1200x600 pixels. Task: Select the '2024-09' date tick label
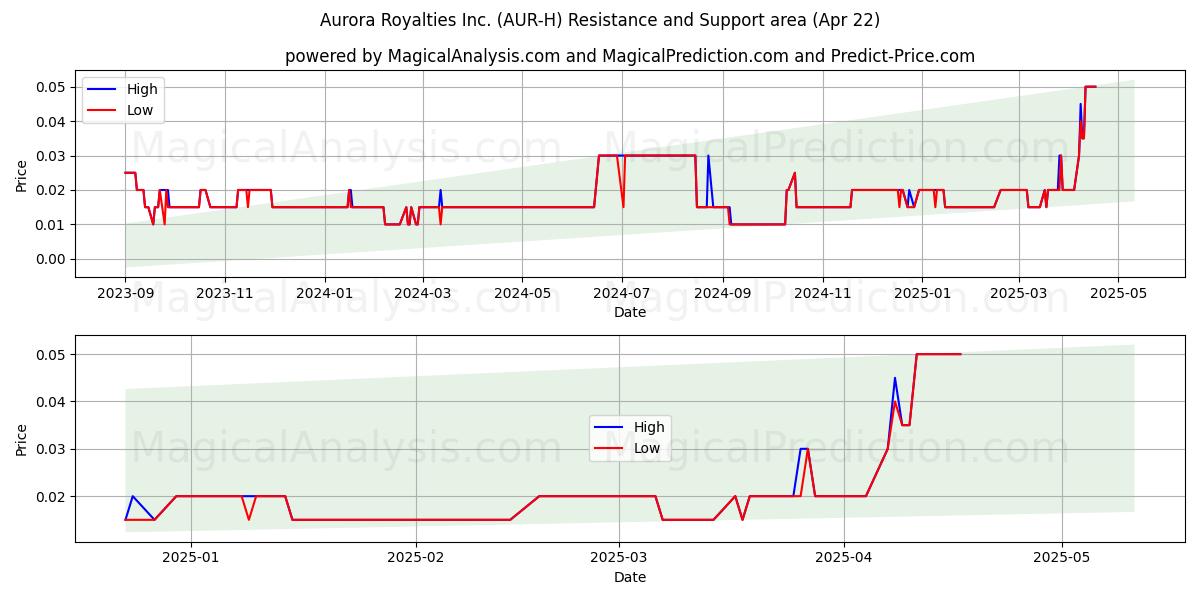tap(722, 294)
